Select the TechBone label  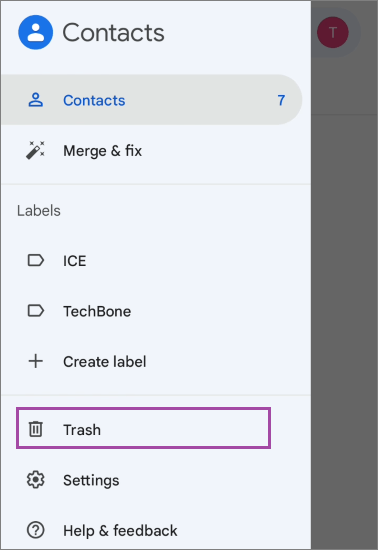(x=97, y=311)
